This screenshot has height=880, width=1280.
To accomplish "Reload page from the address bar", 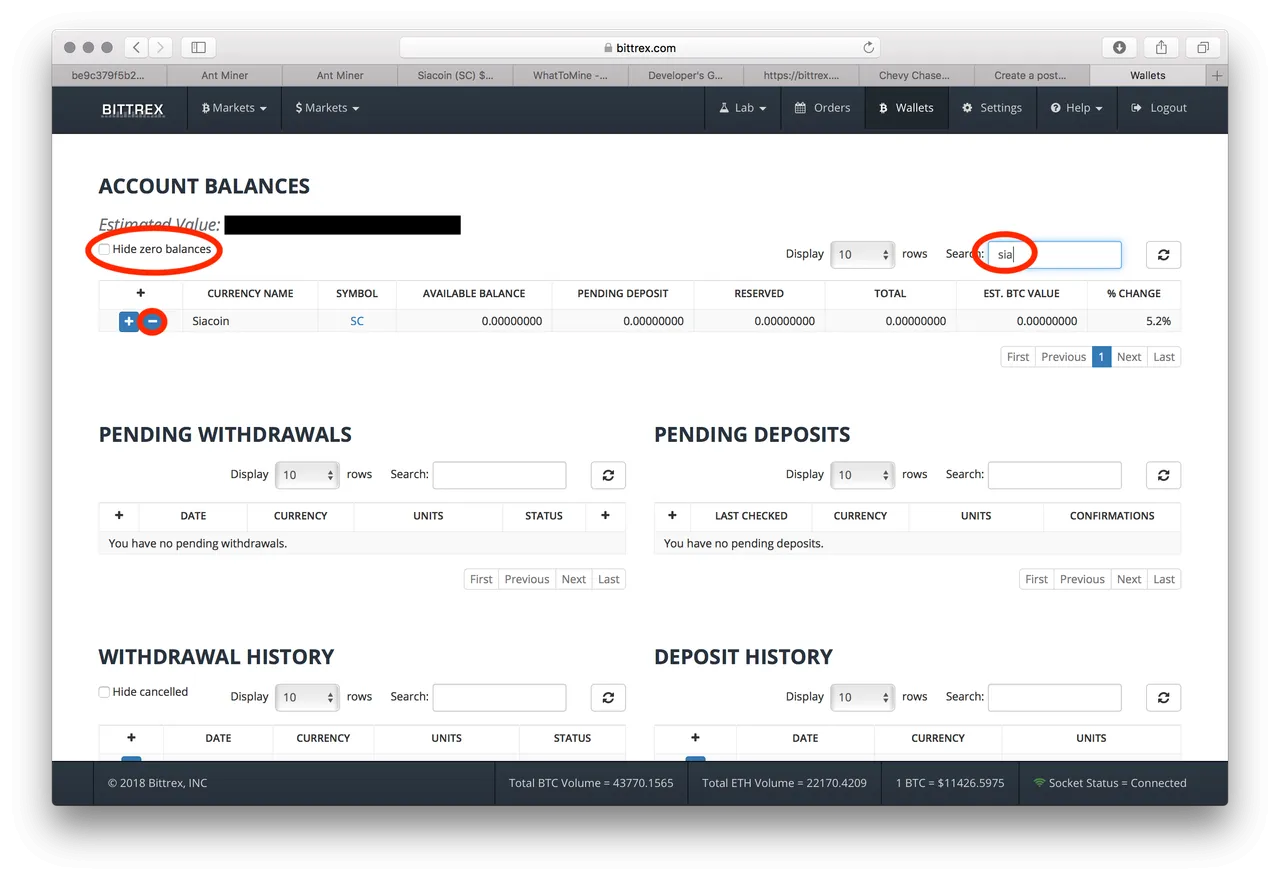I will tap(868, 47).
